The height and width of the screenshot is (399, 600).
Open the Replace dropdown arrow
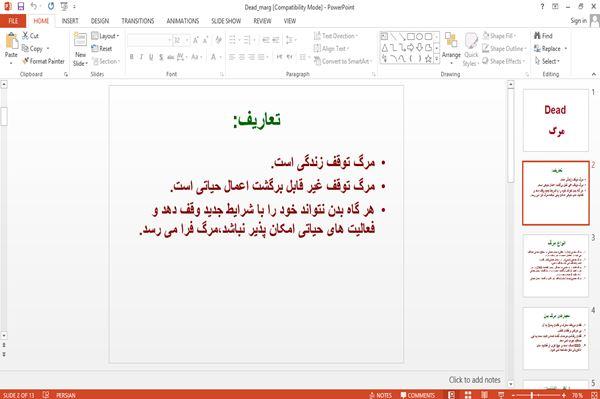pyautogui.click(x=566, y=49)
